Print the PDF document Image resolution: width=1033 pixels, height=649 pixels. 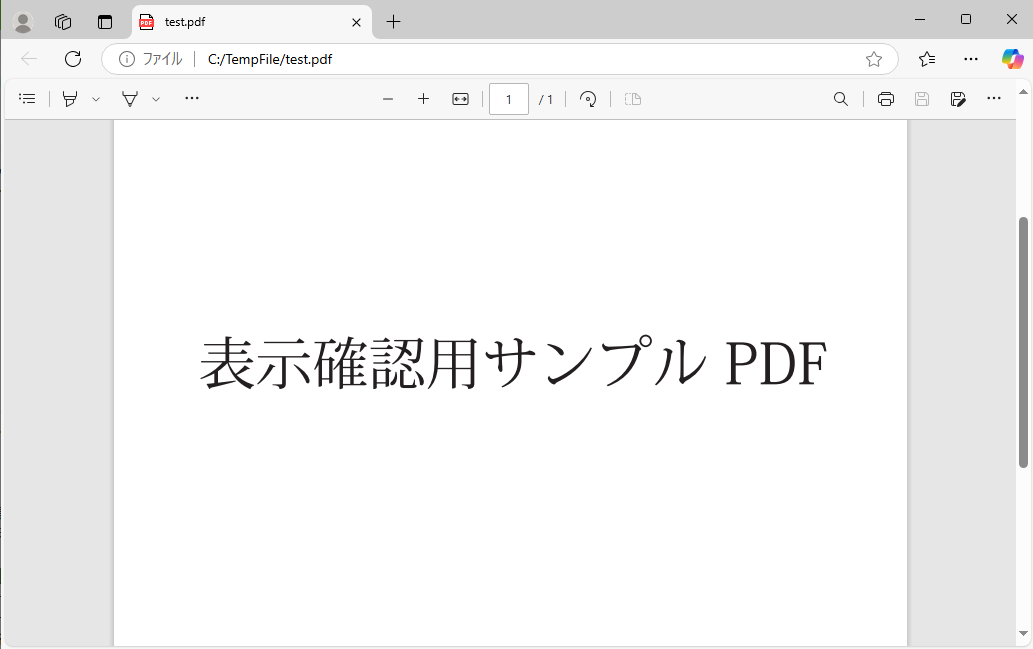[x=886, y=99]
